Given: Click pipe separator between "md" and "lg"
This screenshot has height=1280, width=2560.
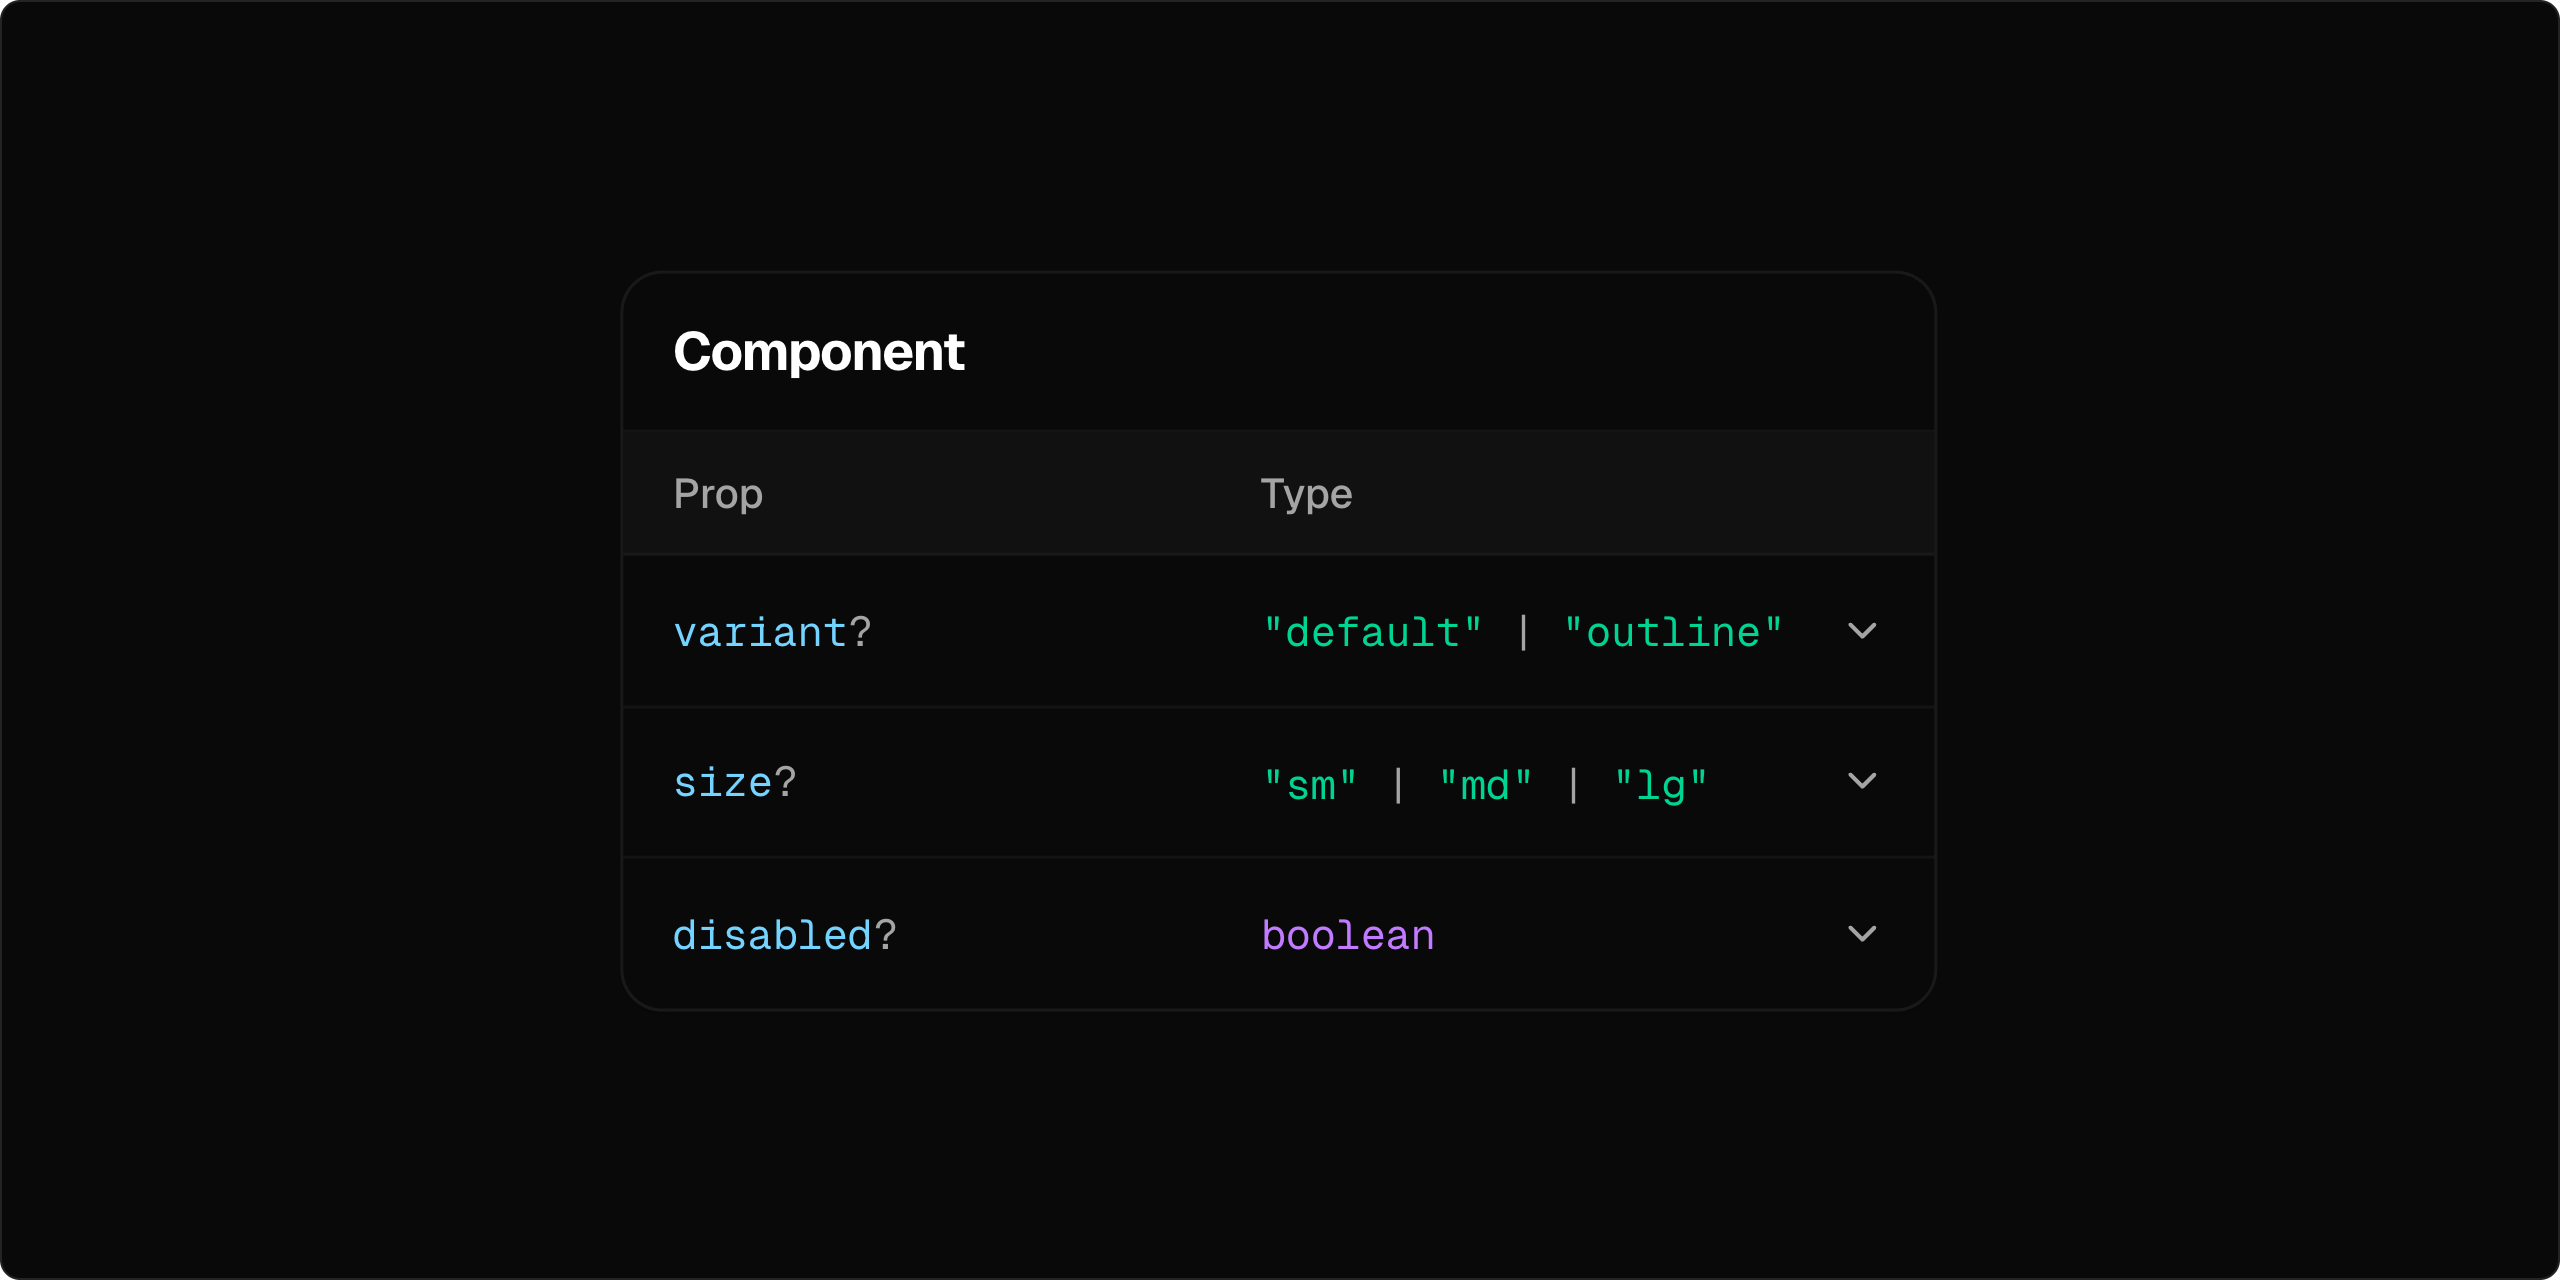Looking at the screenshot, I should [x=1573, y=786].
